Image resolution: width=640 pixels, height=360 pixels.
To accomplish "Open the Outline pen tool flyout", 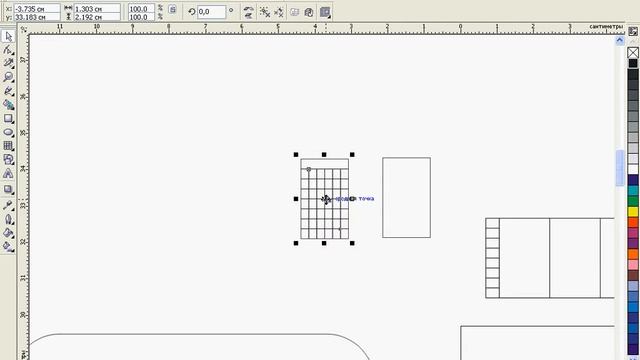I will pyautogui.click(x=8, y=219).
